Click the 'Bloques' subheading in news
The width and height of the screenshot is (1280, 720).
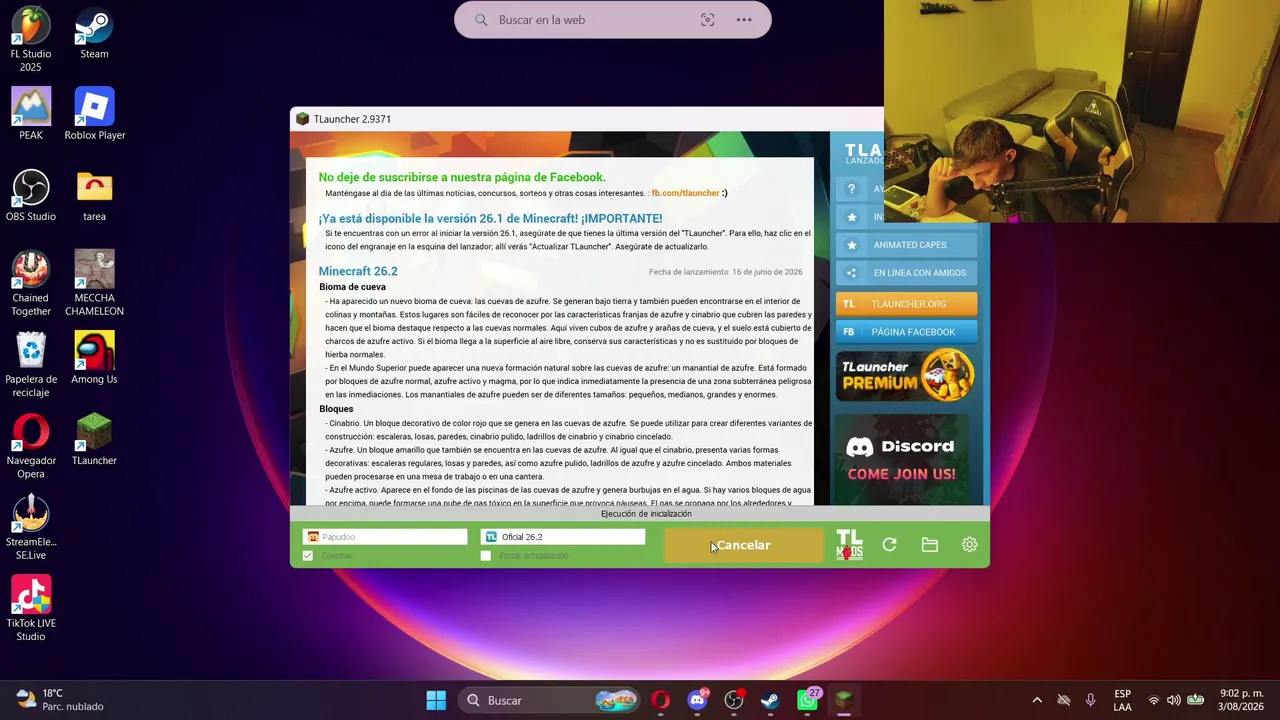pos(336,409)
